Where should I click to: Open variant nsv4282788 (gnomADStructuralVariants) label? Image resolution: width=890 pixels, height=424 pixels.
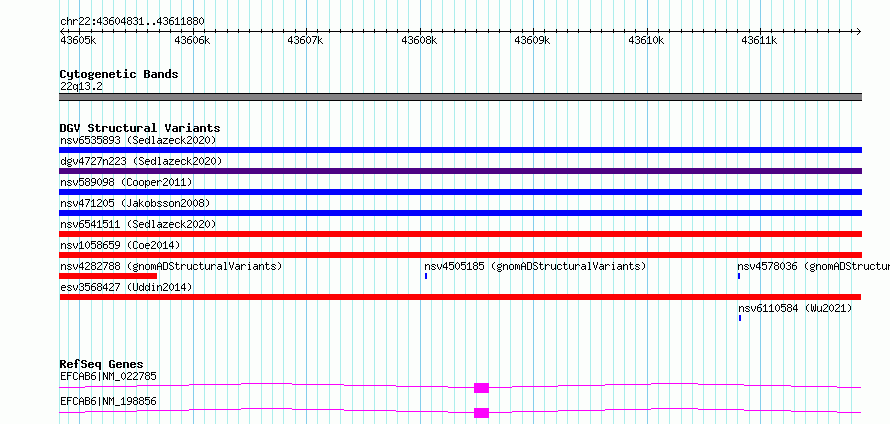[x=171, y=266]
